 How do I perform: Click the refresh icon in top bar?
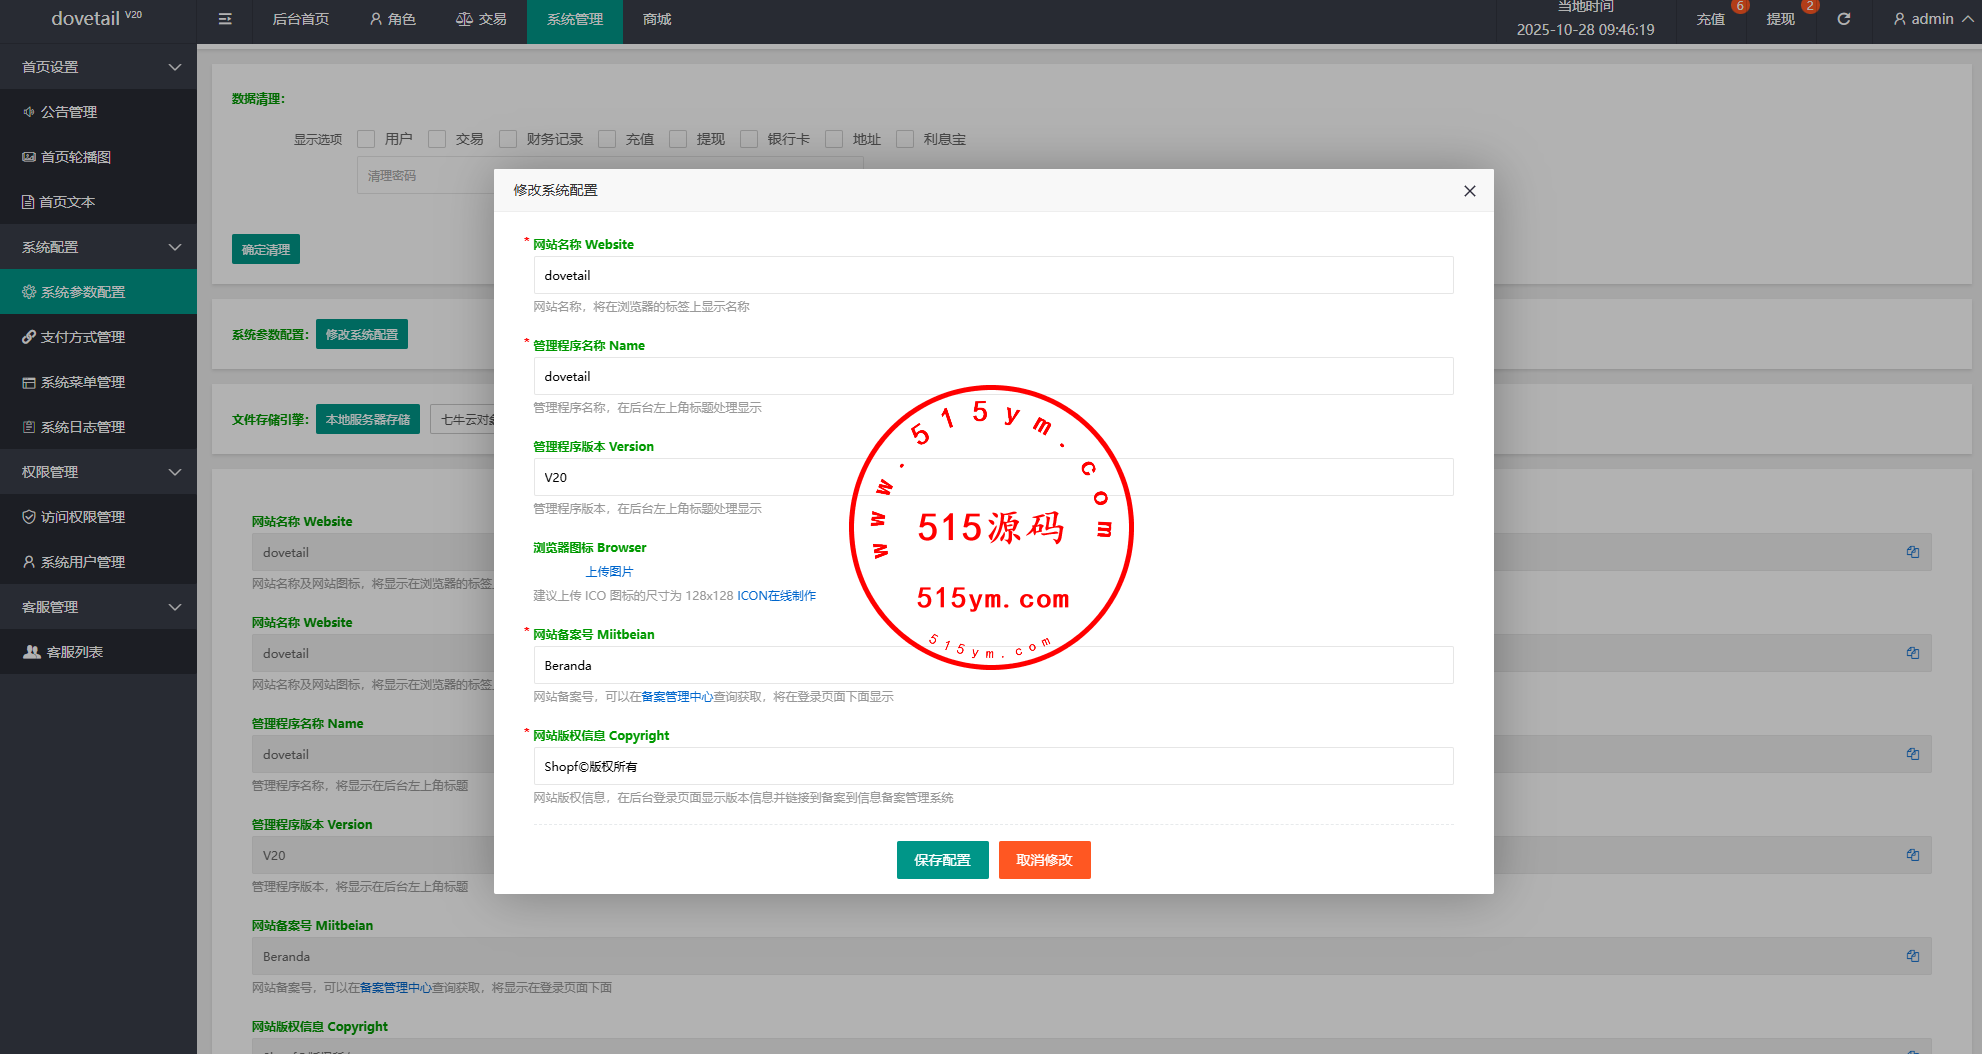[x=1844, y=19]
